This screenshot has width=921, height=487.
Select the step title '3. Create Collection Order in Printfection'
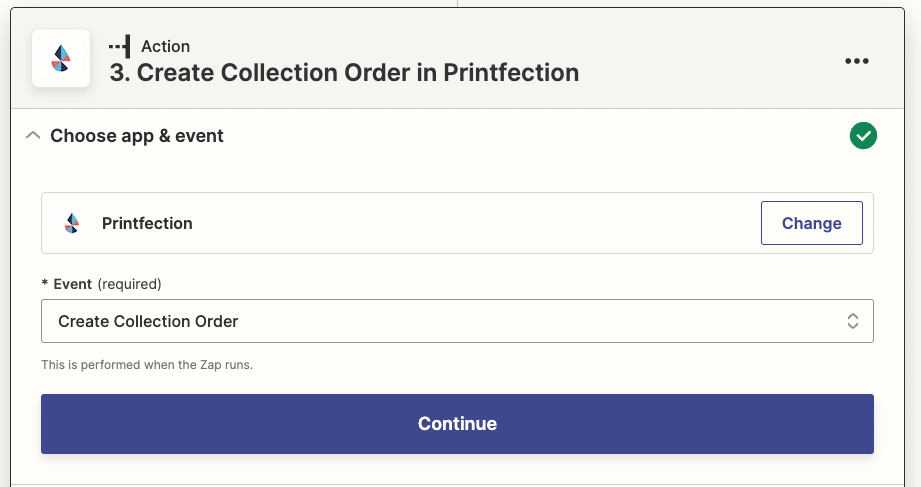click(x=344, y=73)
